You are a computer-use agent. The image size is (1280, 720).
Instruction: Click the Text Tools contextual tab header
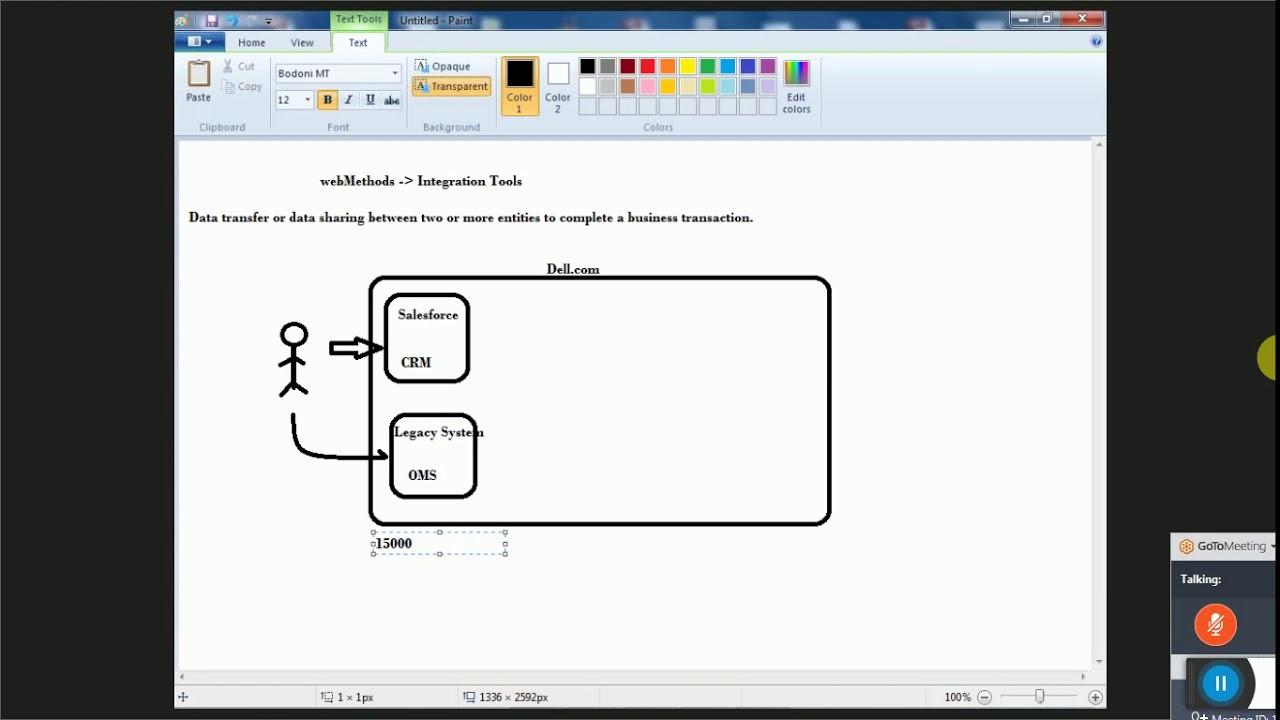point(358,19)
